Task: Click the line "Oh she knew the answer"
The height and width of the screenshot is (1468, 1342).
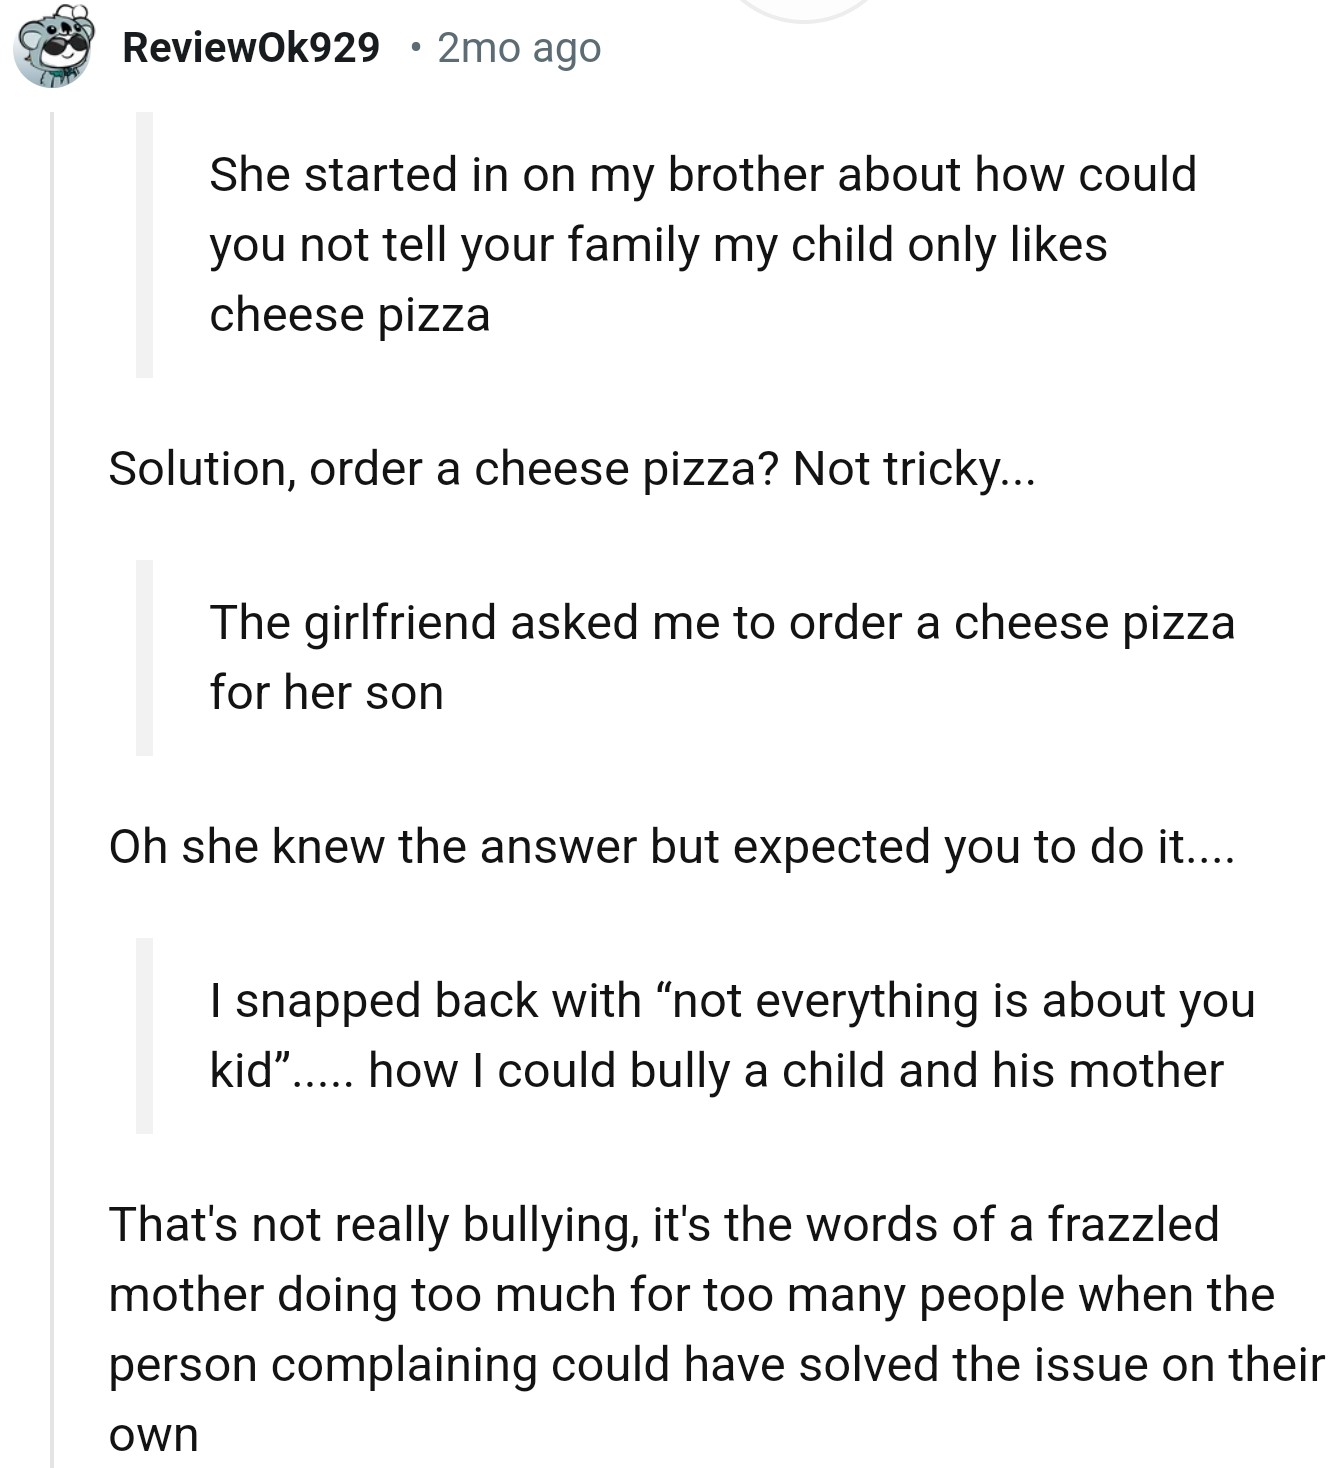Action: click(x=671, y=846)
